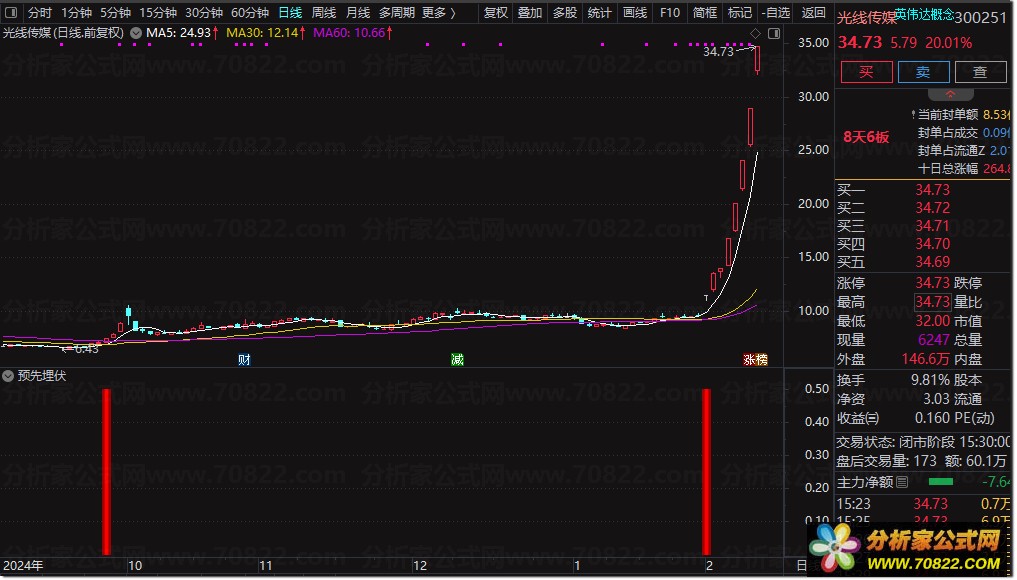This screenshot has height=580, width=1017.
Task: Click the 查 query button
Action: point(980,72)
